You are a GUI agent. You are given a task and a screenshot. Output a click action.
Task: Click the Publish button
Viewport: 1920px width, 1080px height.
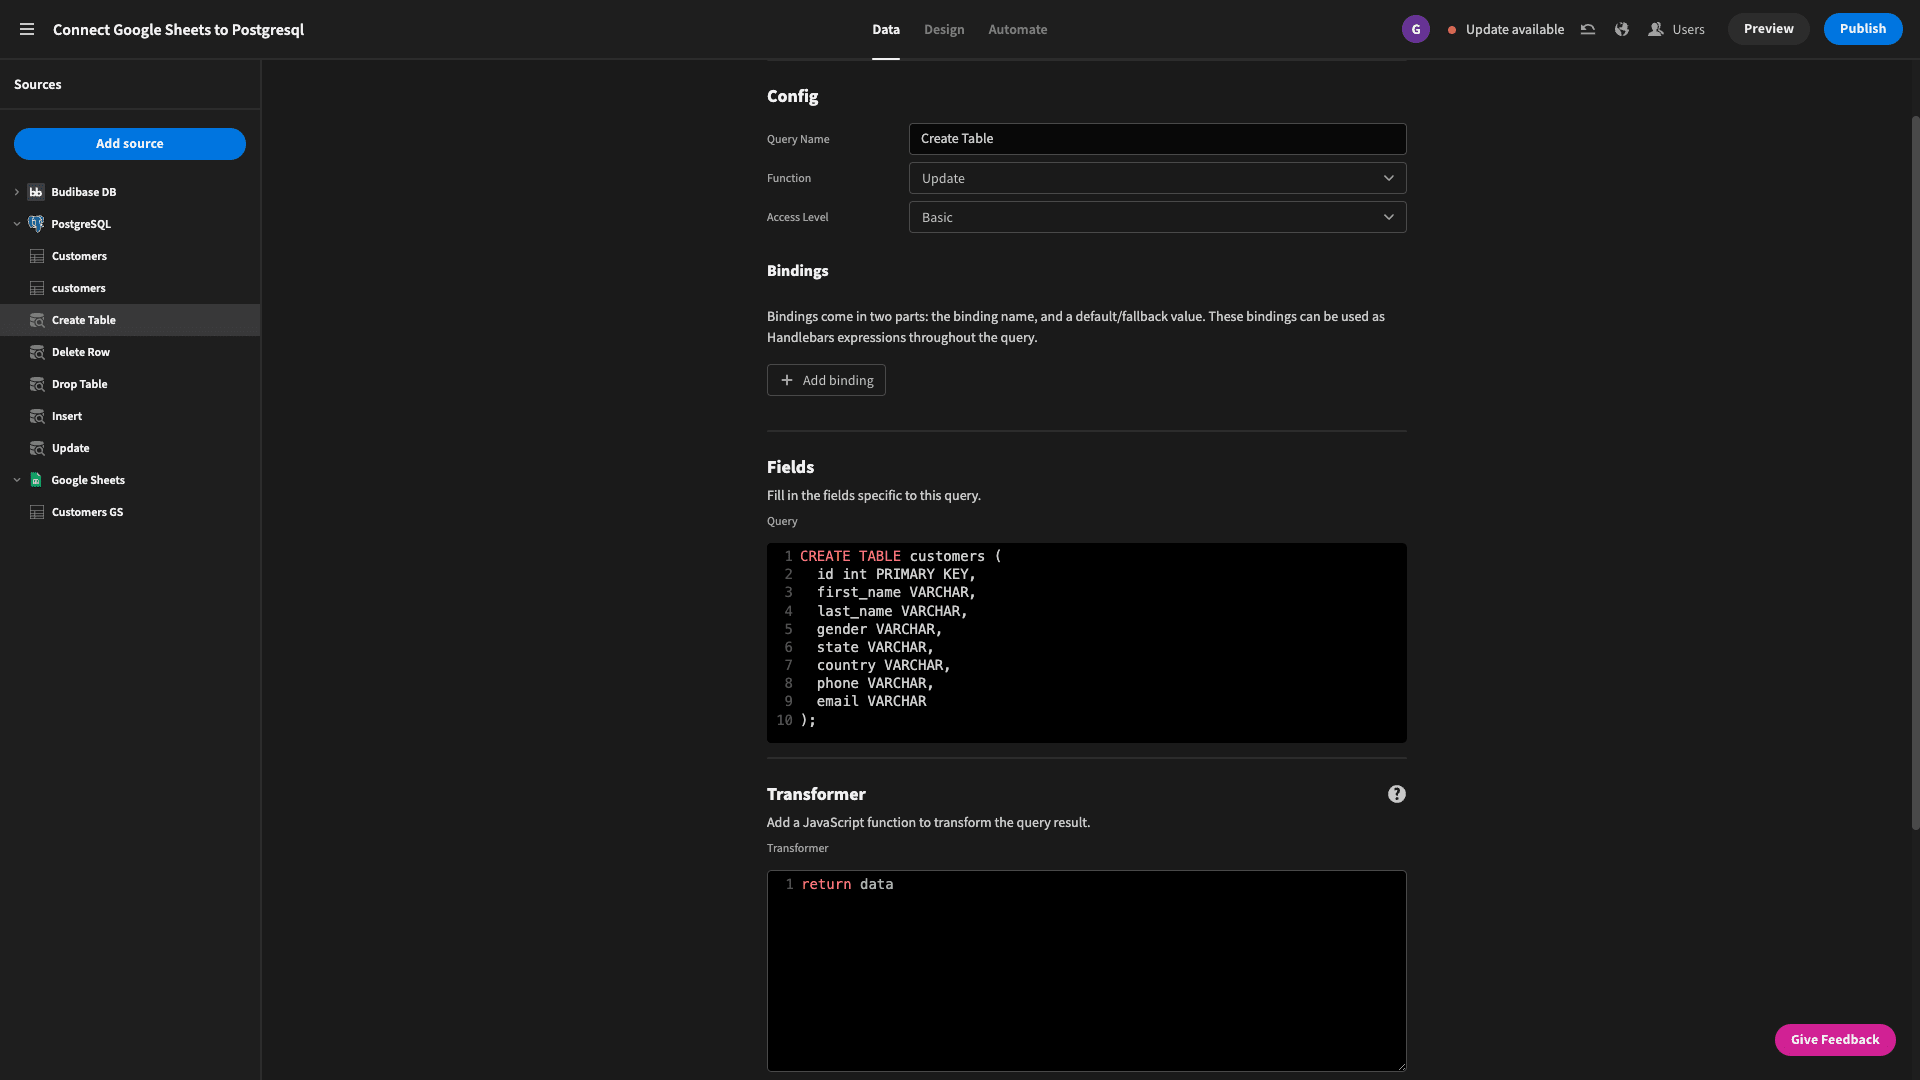(x=1862, y=29)
